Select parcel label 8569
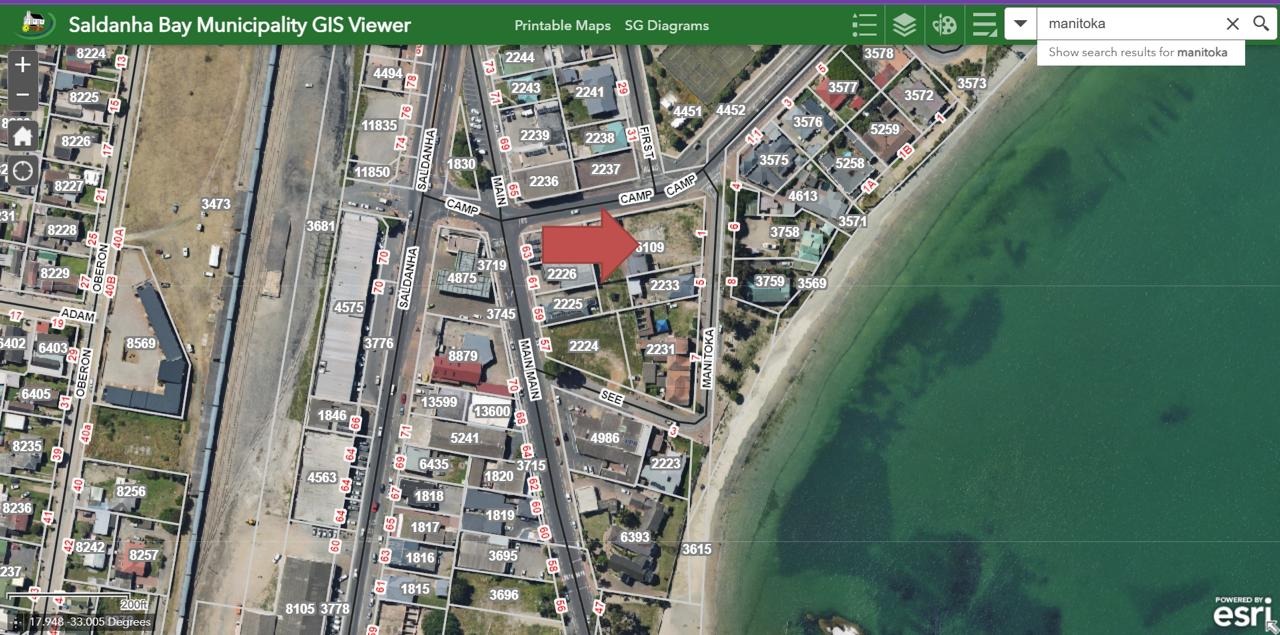Screen dimensions: 1280x635 pos(141,343)
